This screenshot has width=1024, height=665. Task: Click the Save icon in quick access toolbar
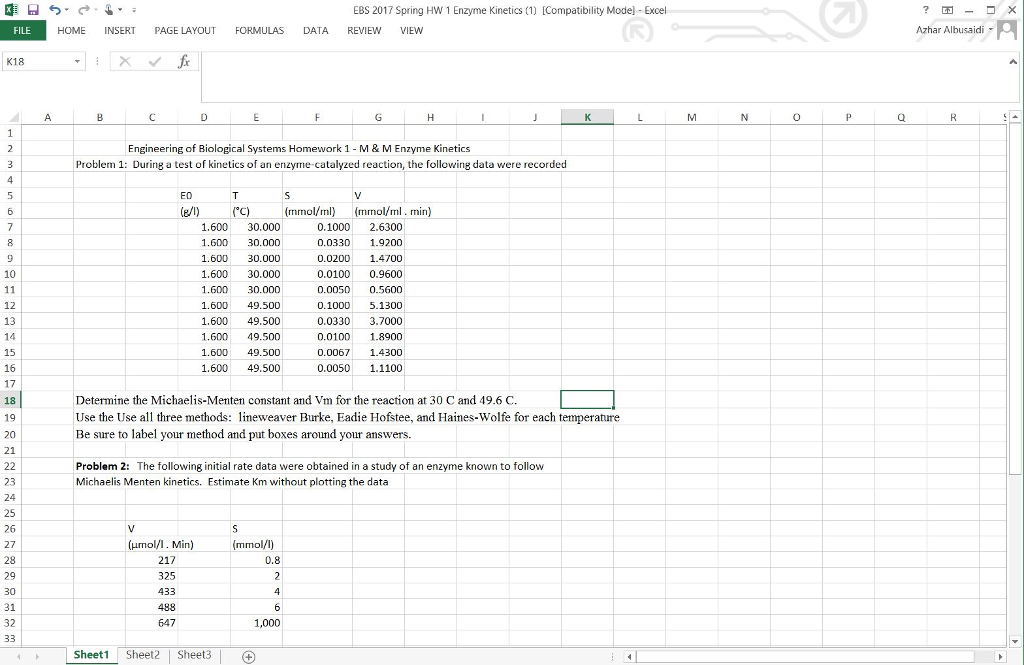(x=32, y=10)
